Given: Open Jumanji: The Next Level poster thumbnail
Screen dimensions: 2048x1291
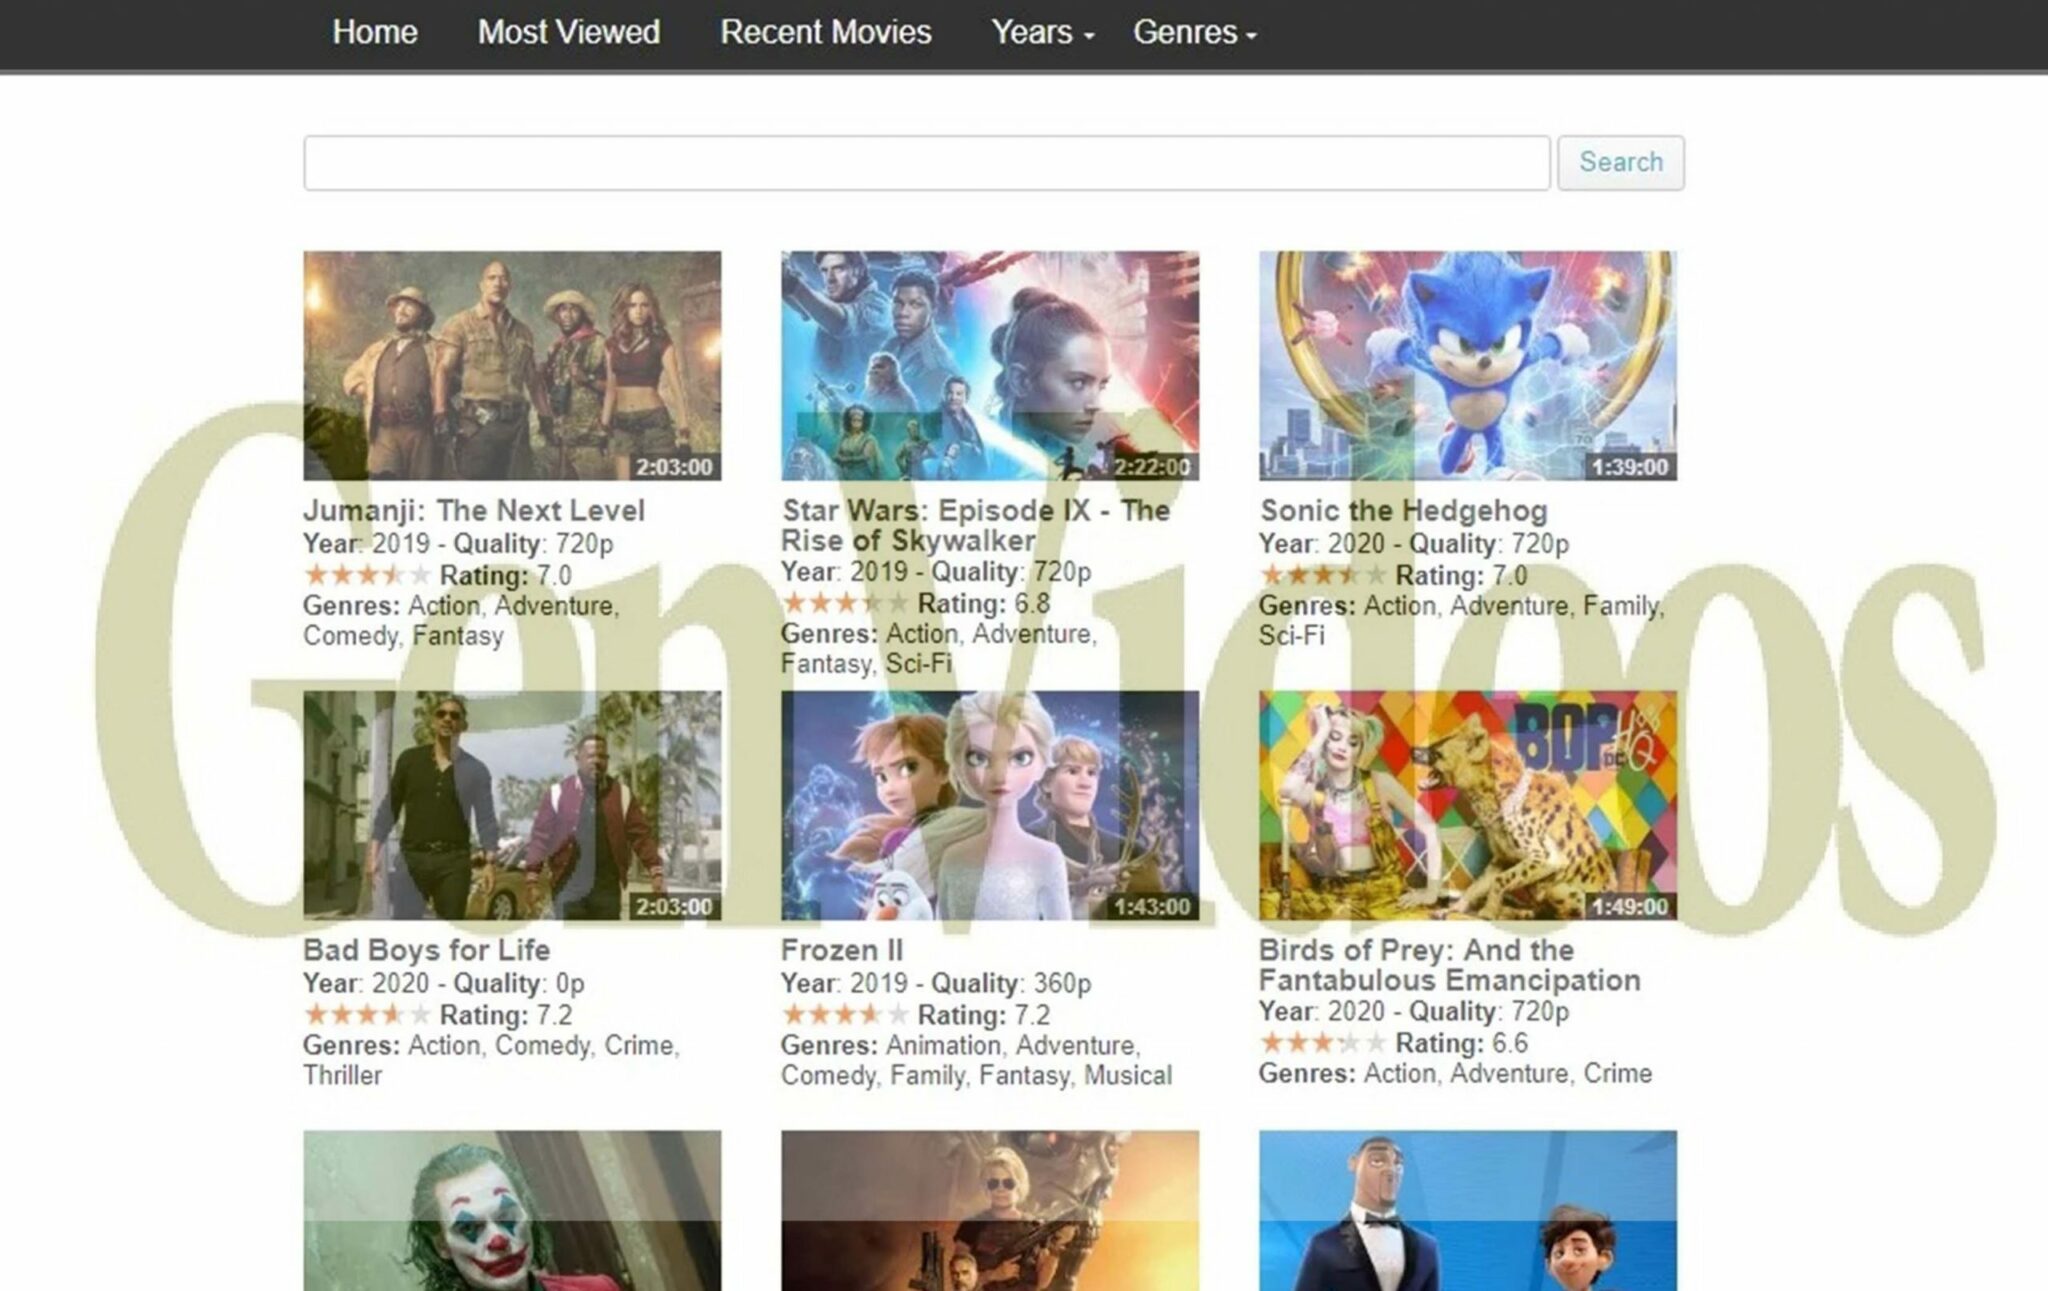Looking at the screenshot, I should (x=512, y=366).
